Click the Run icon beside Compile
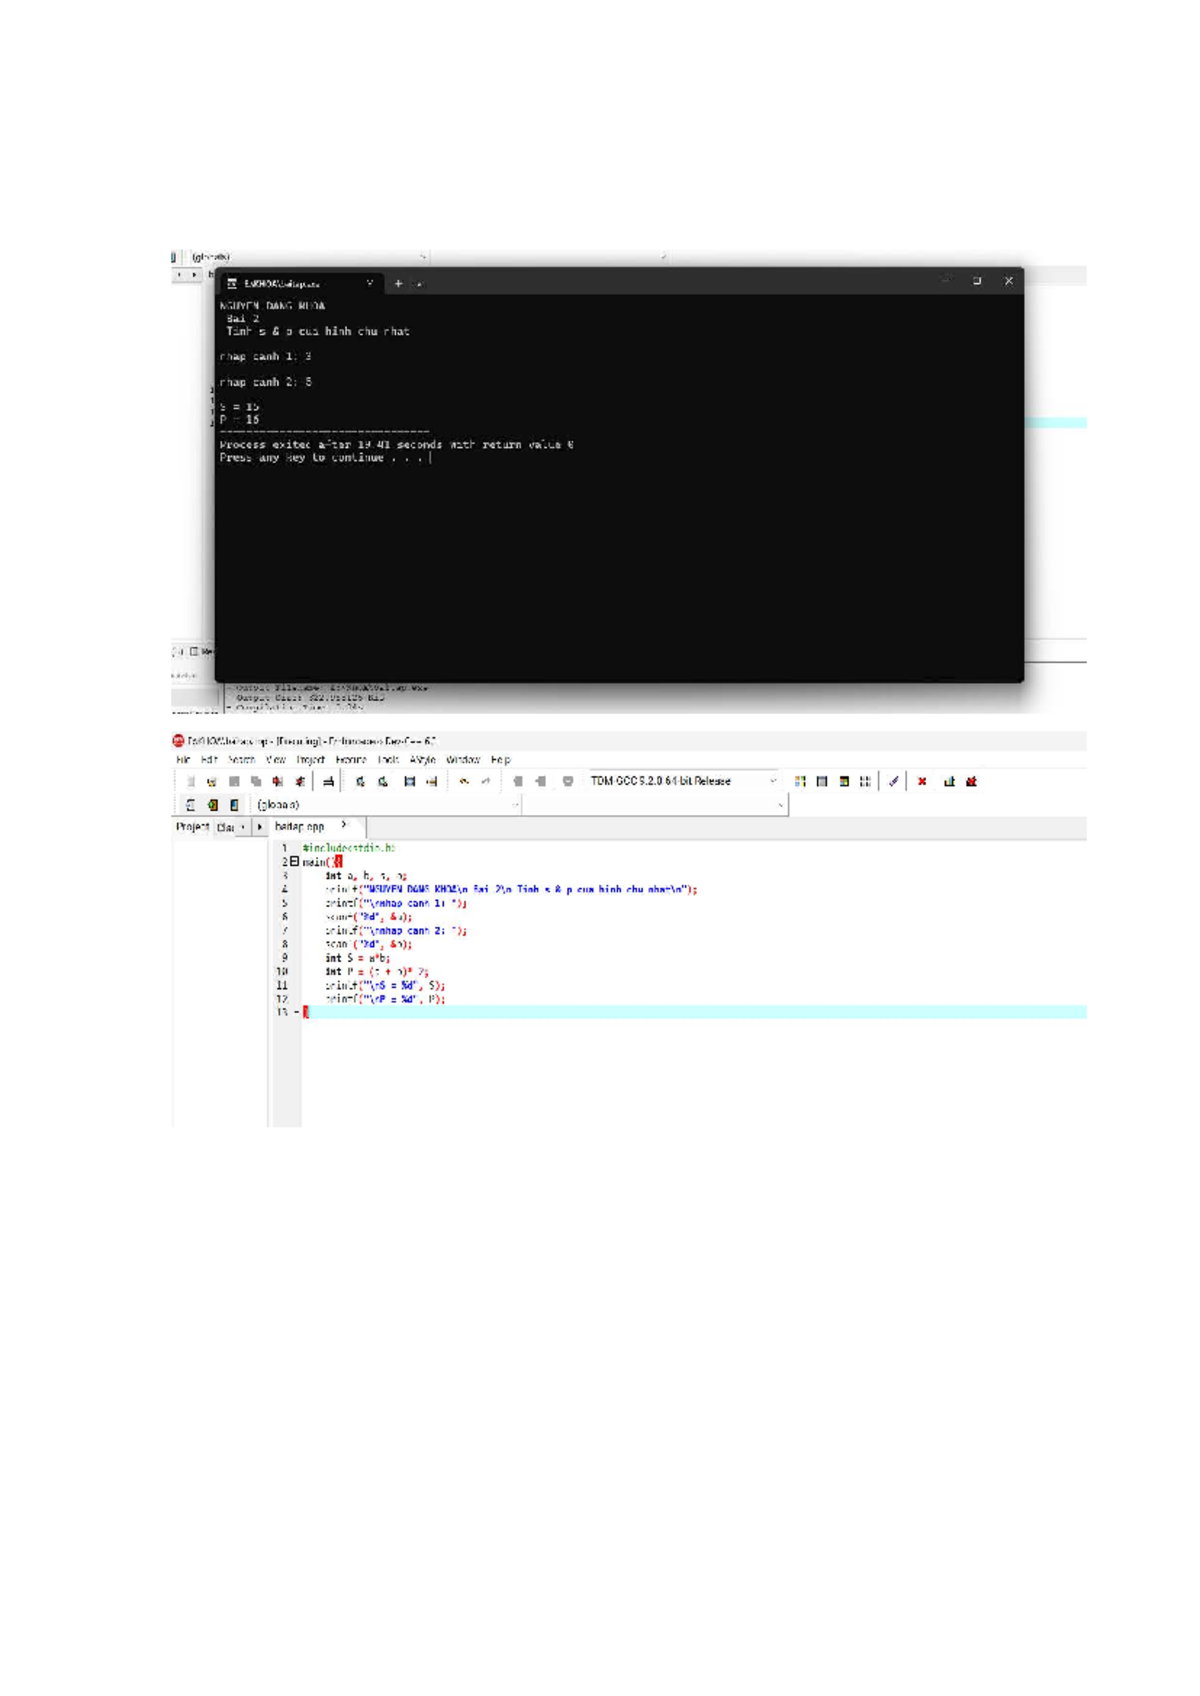 click(x=822, y=781)
